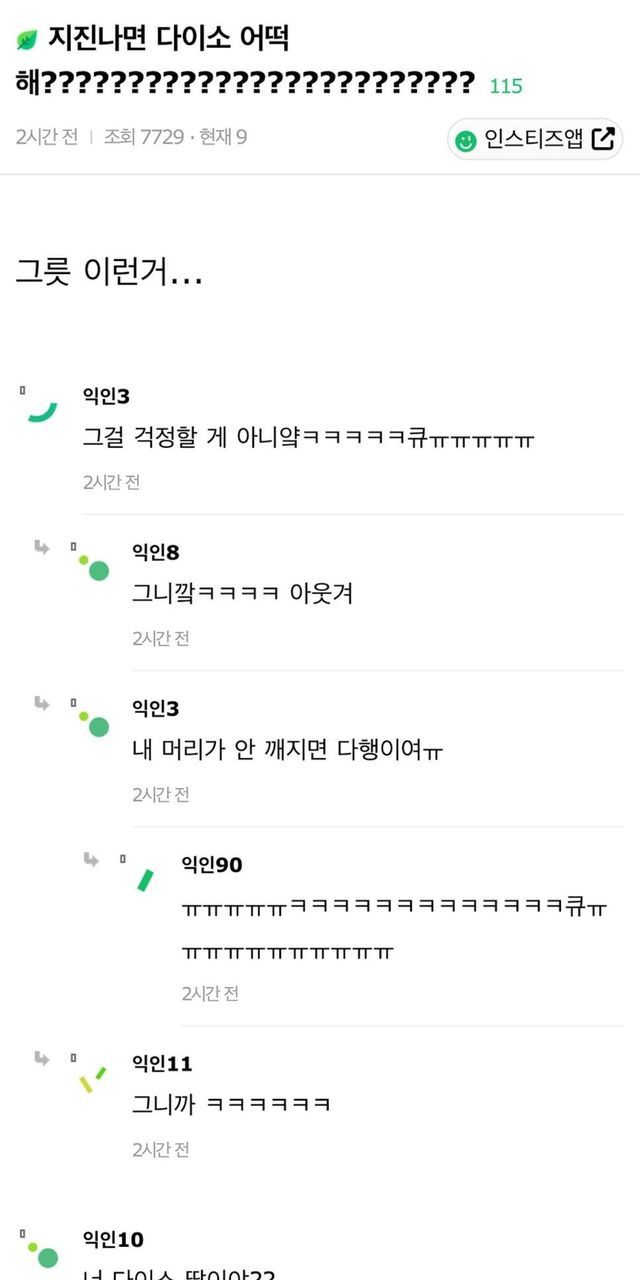The width and height of the screenshot is (640, 1280).
Task: Select the 익인11 username
Action: coord(162,1063)
